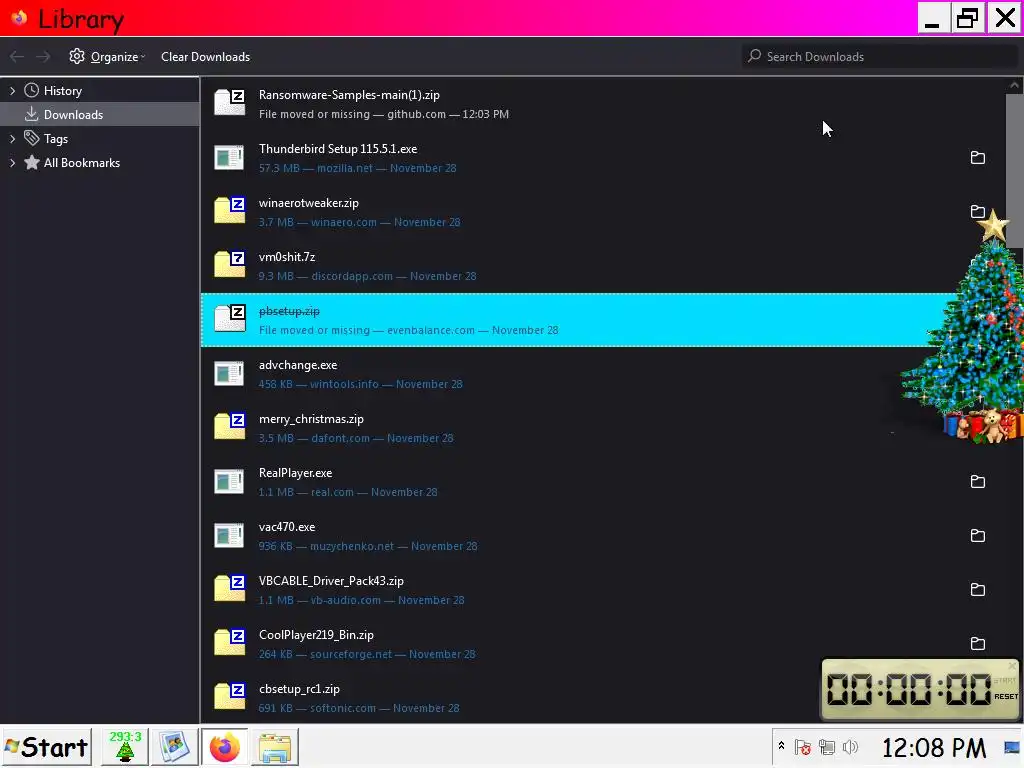This screenshot has width=1024, height=768.
Task: Show hidden system tray icons
Action: 781,746
